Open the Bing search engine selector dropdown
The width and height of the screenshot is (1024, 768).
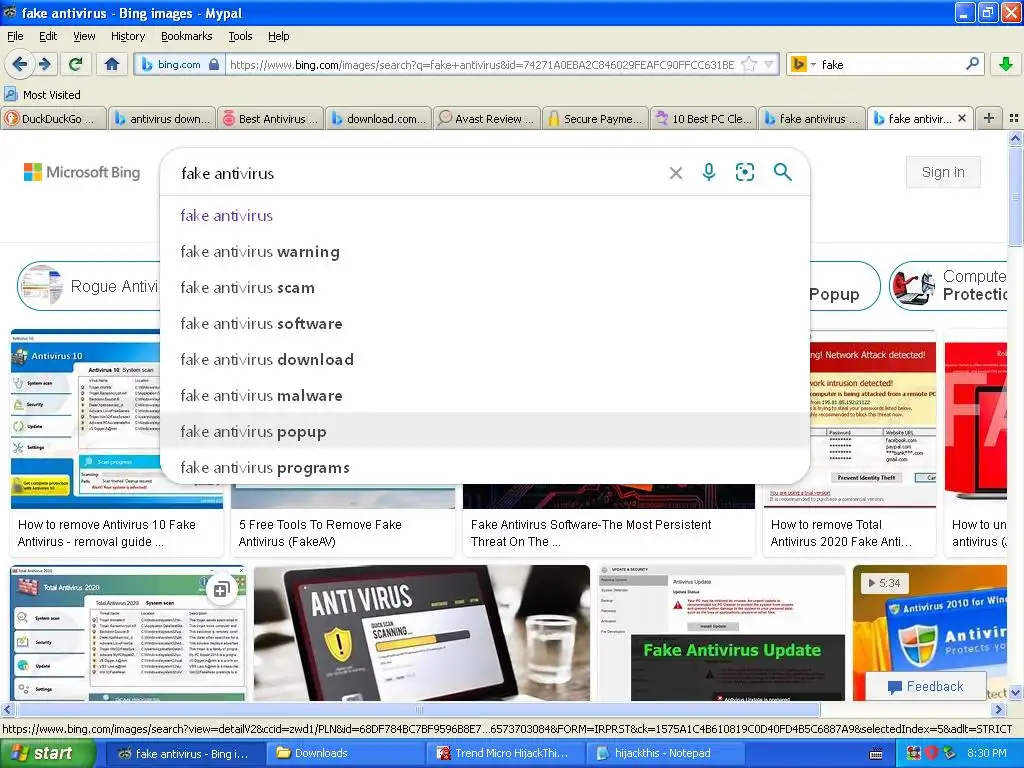pyautogui.click(x=803, y=65)
